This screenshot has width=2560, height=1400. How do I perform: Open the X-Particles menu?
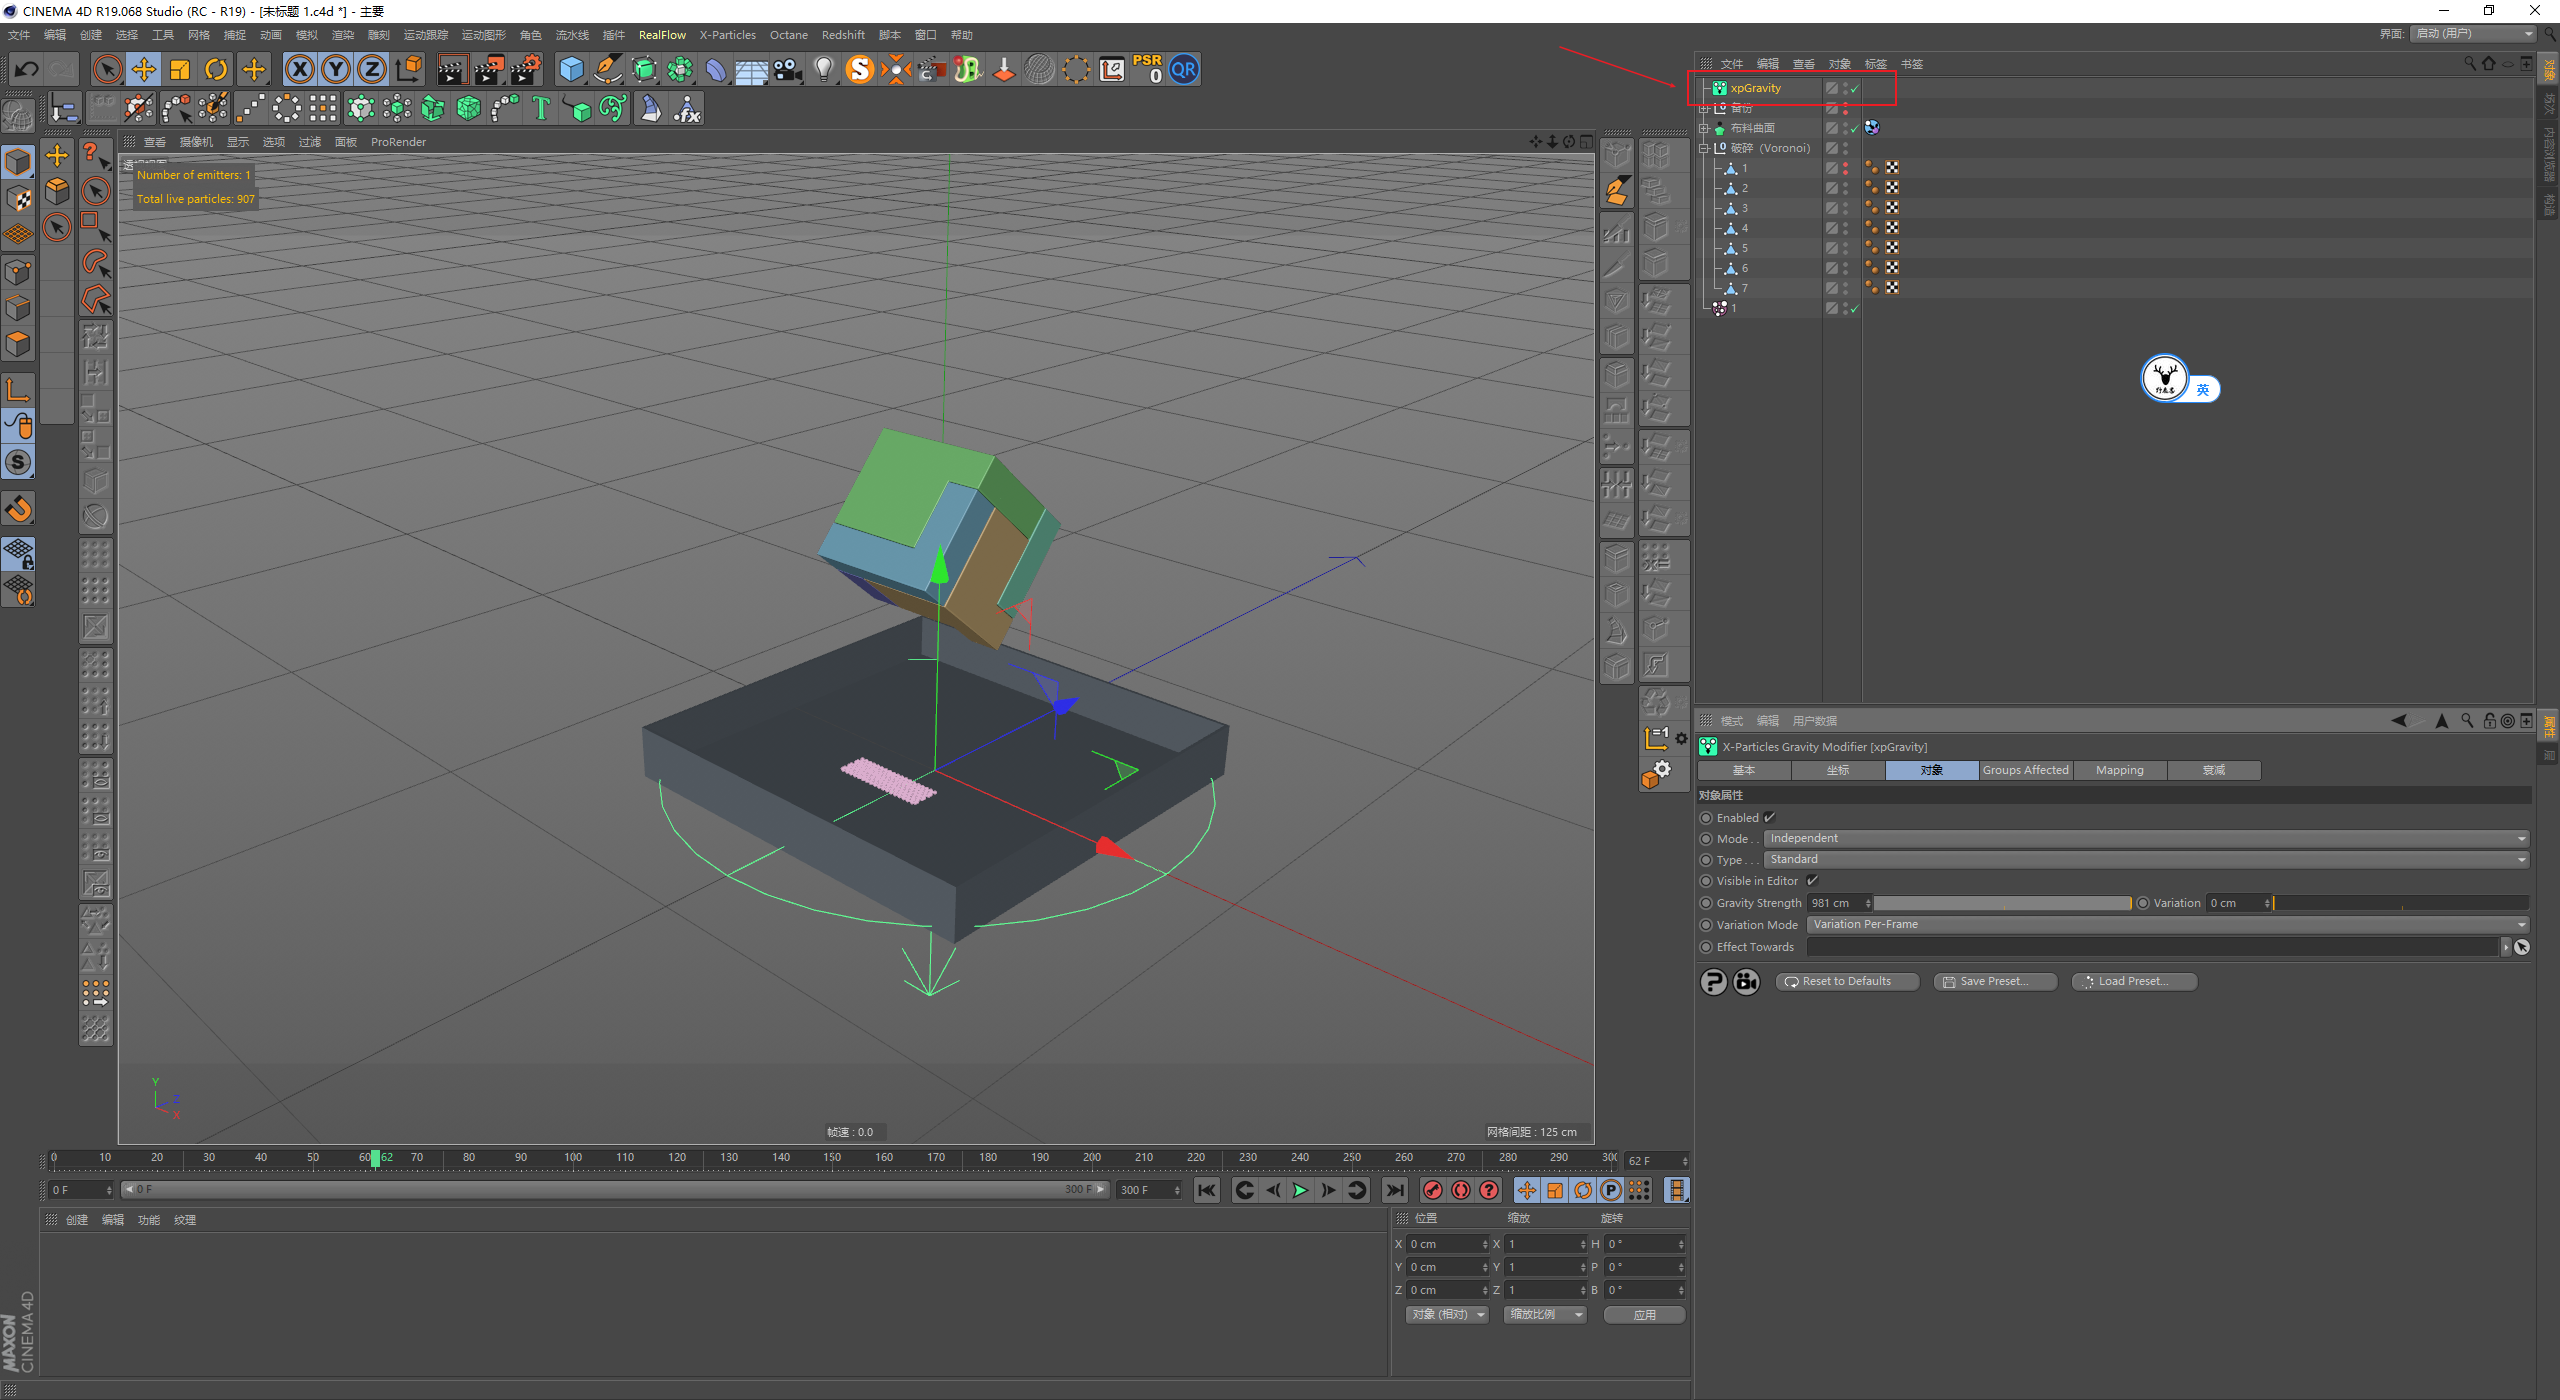point(727,35)
